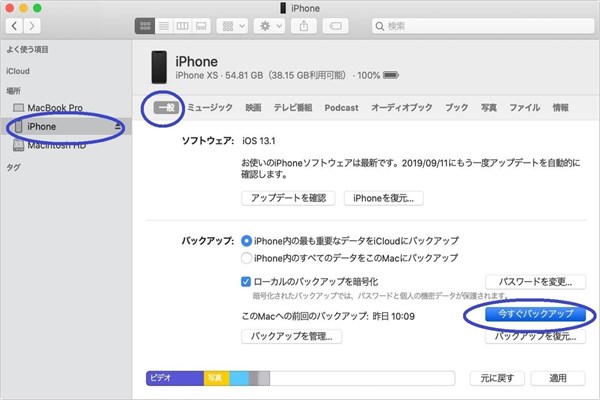Click the パスワードを変更 button

tap(535, 282)
